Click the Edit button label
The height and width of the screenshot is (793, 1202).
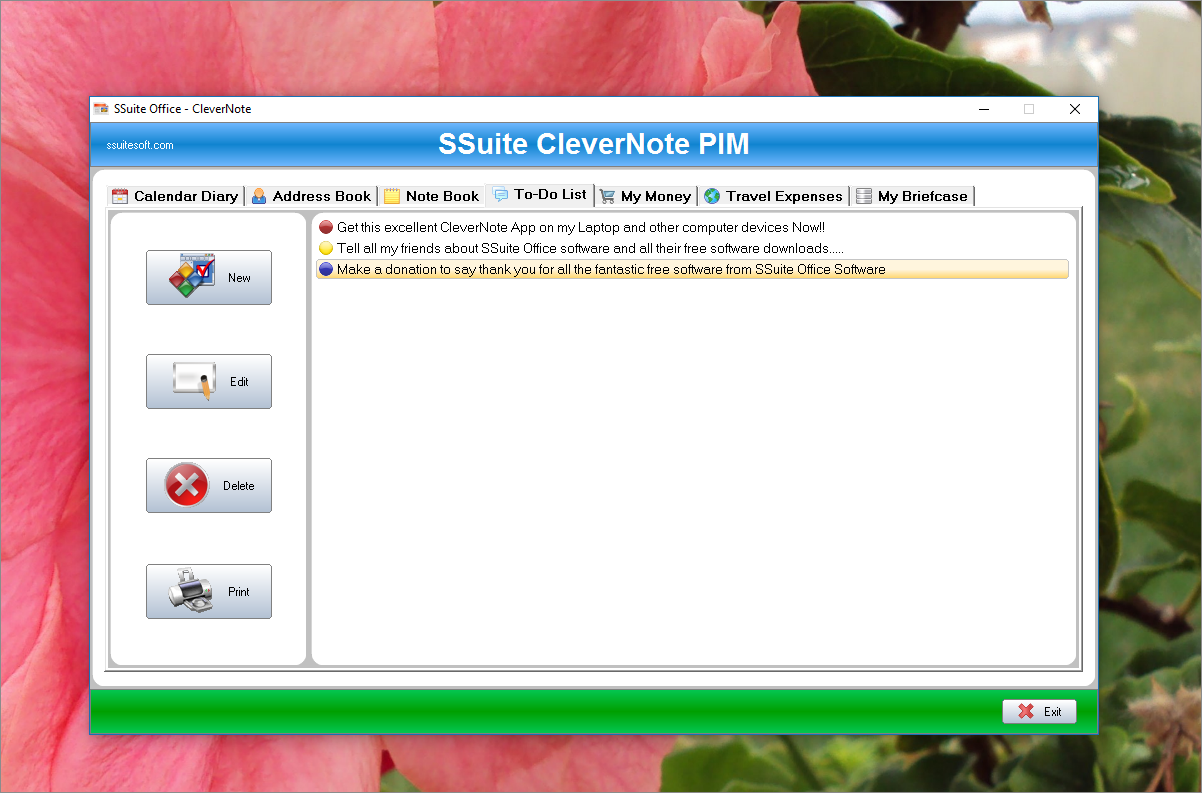click(x=239, y=382)
